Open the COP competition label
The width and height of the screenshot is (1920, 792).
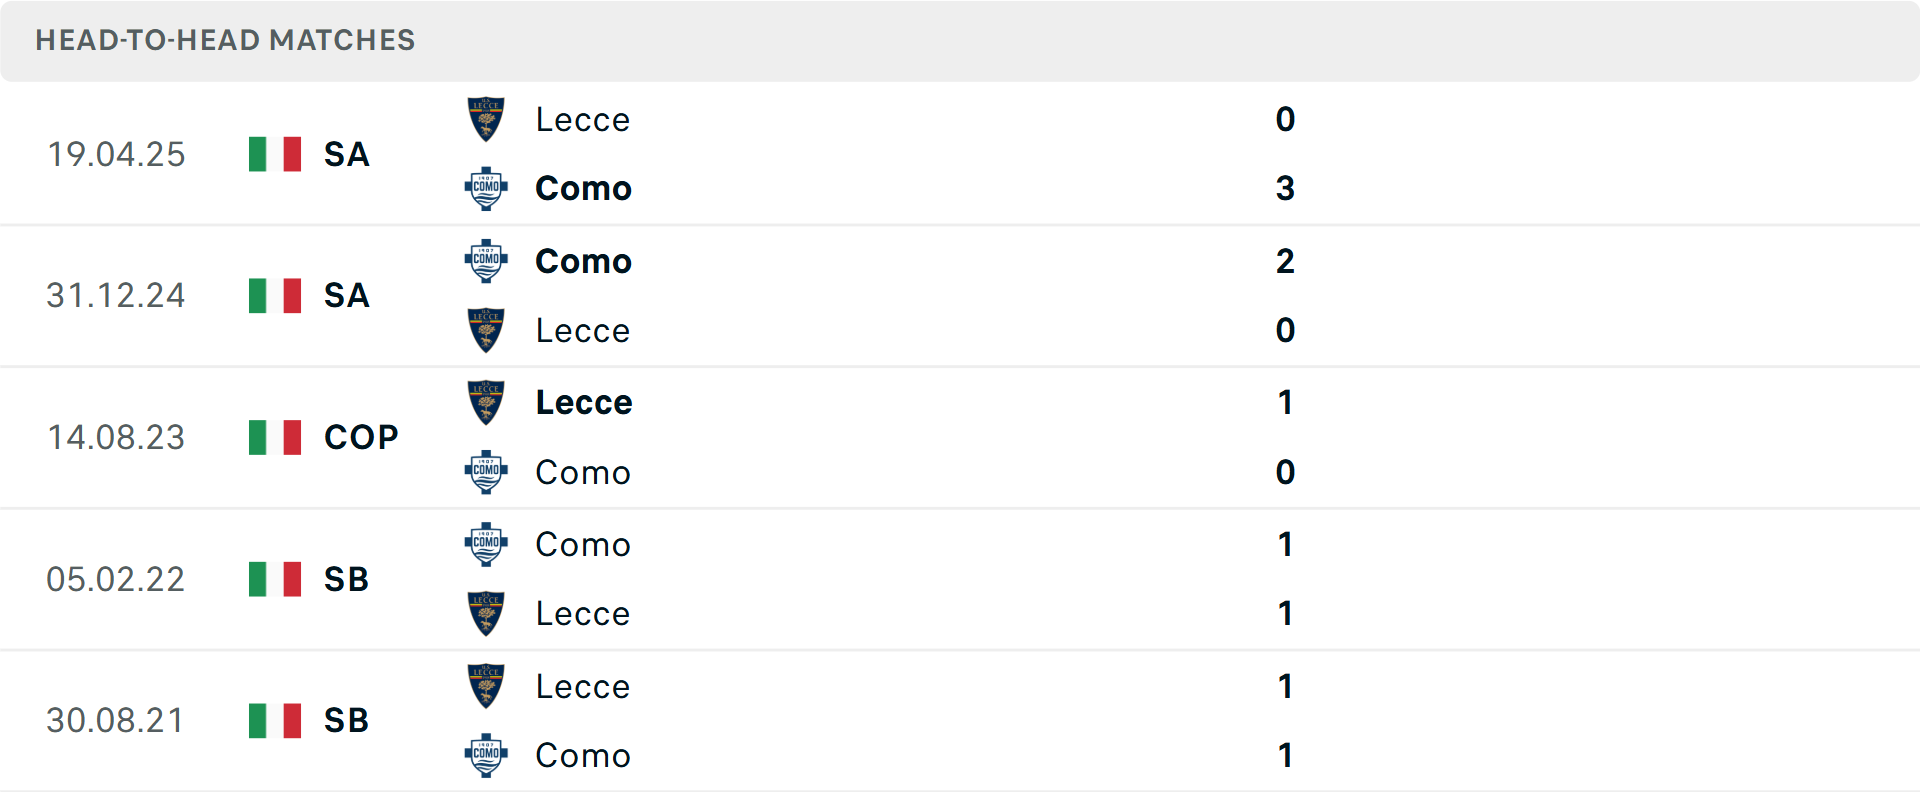tap(361, 437)
